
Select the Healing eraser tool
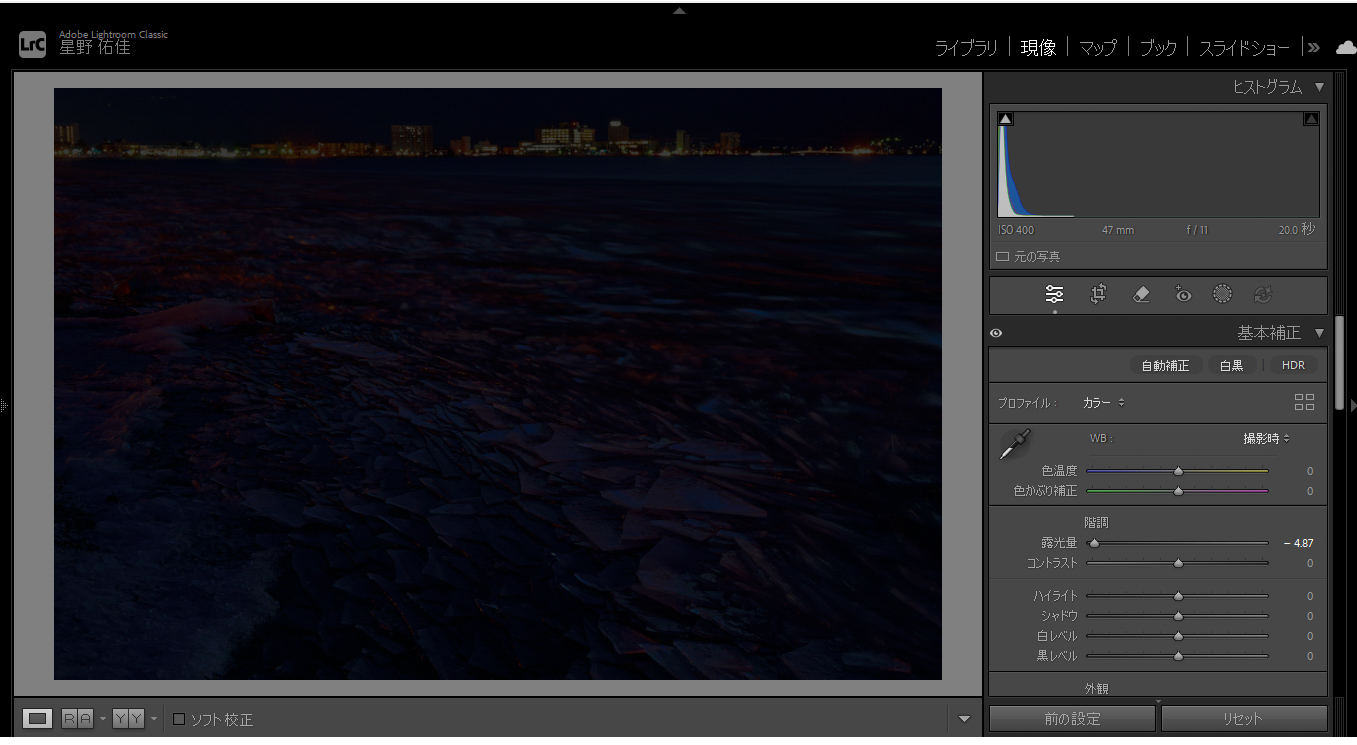point(1141,294)
